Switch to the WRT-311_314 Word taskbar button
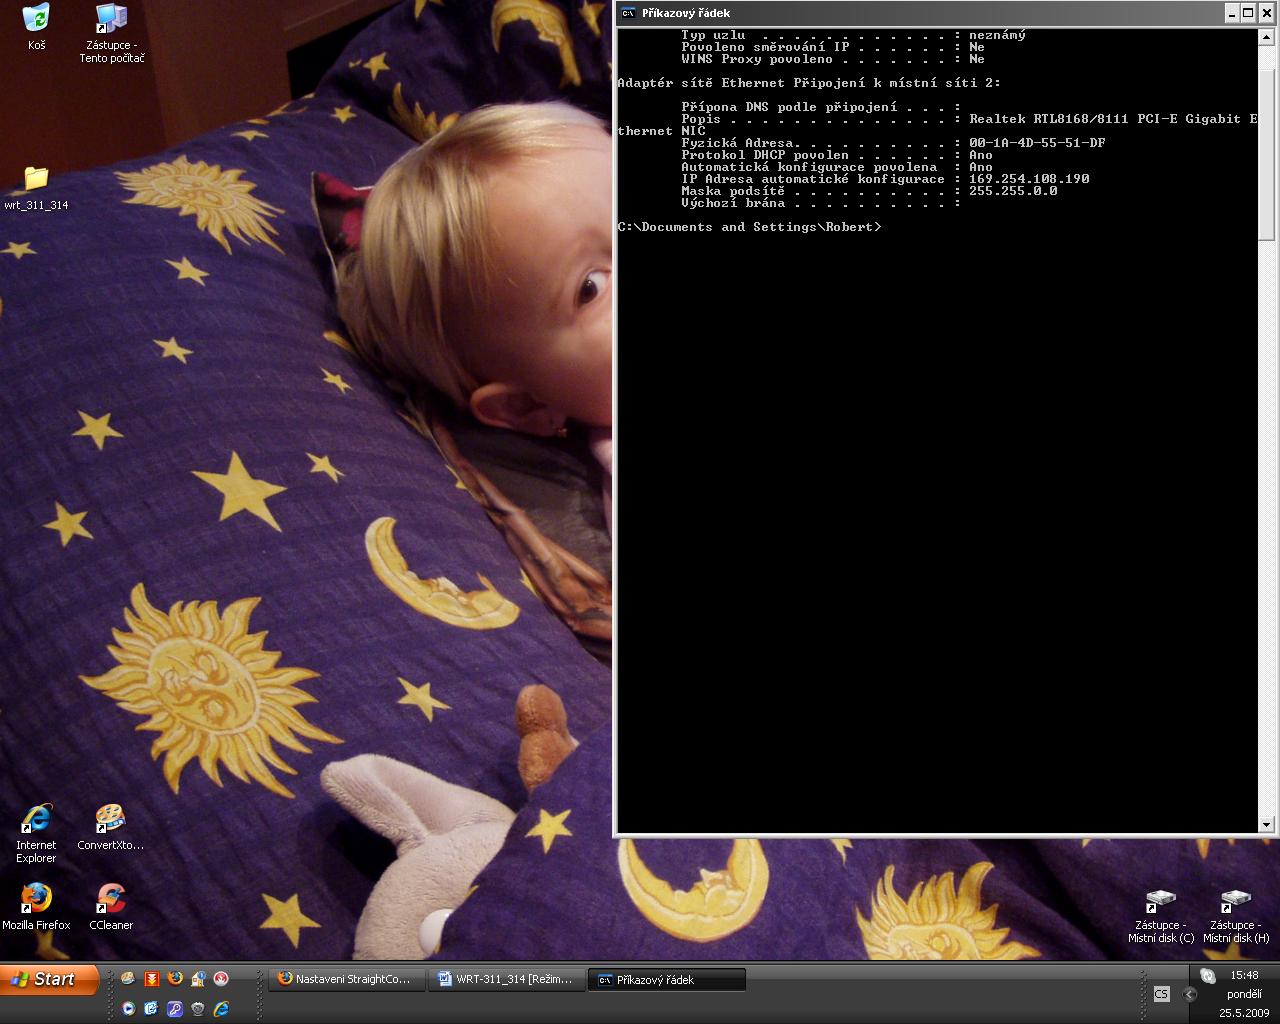The width and height of the screenshot is (1280, 1024). point(506,980)
